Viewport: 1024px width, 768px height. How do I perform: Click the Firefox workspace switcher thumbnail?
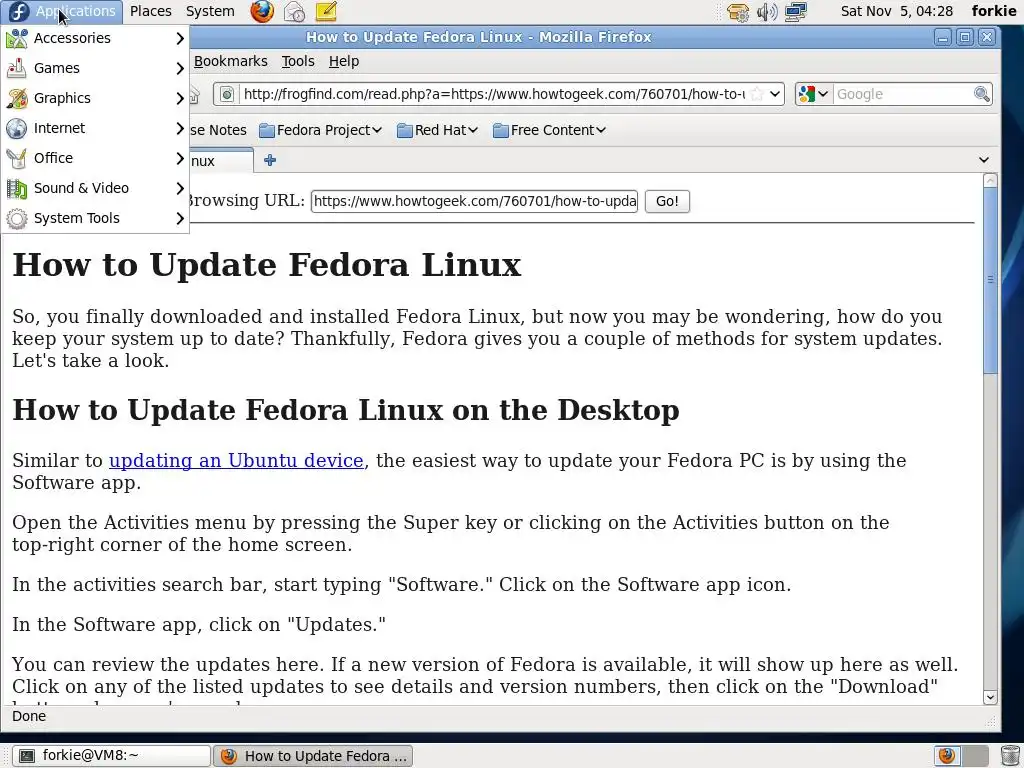click(x=947, y=756)
